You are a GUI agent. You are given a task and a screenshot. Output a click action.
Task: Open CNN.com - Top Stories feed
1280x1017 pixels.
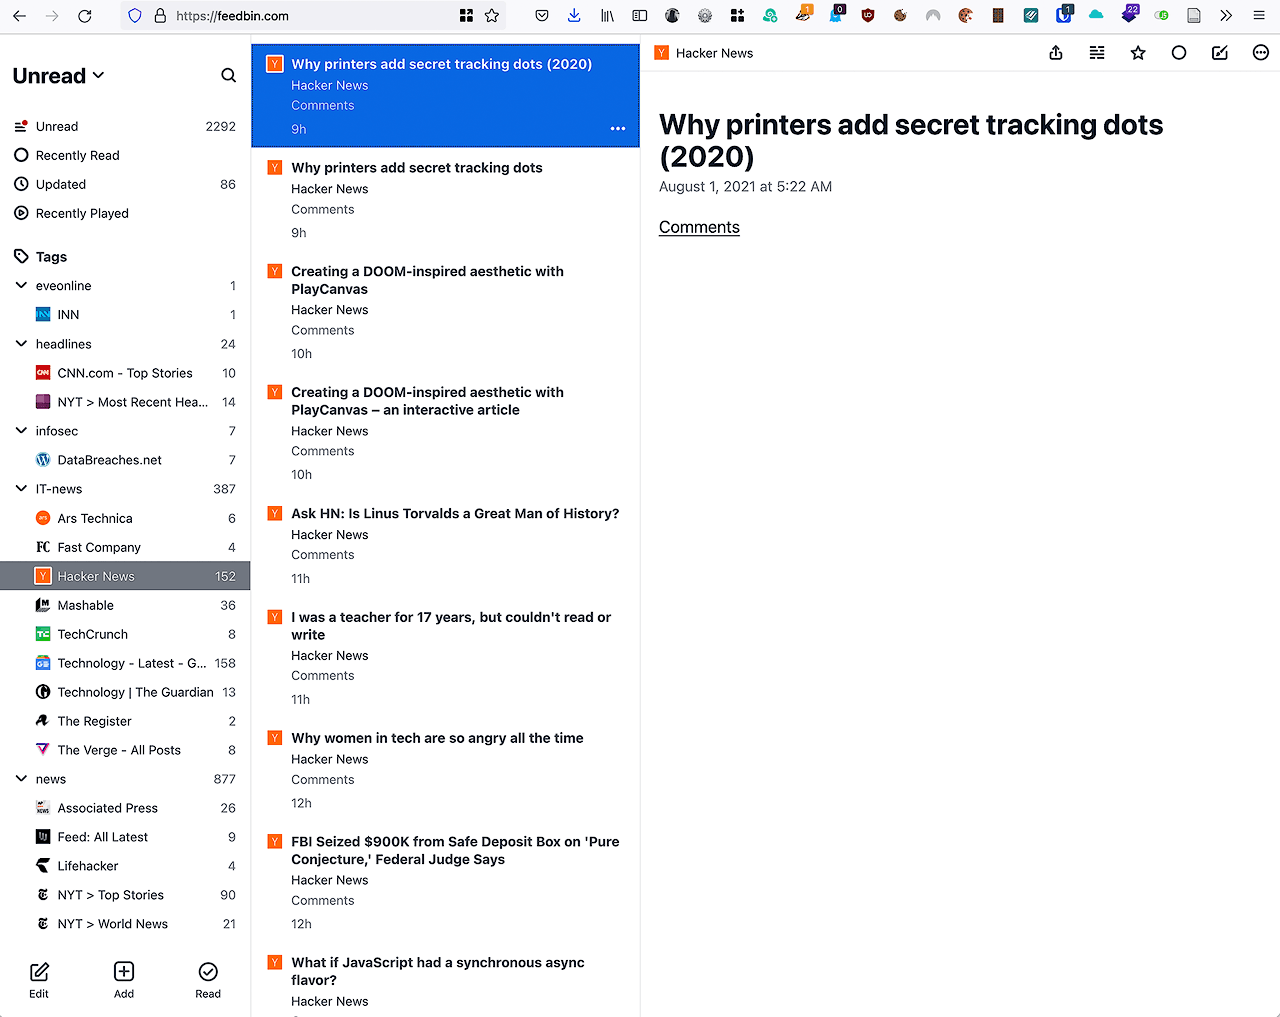125,373
